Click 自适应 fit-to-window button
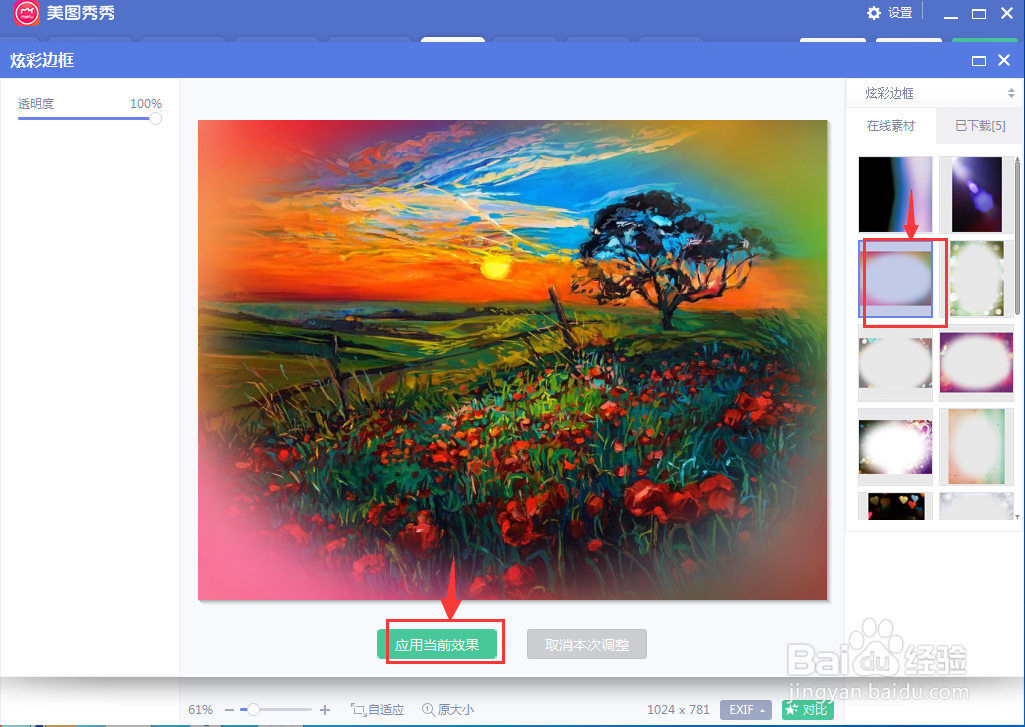The height and width of the screenshot is (727, 1025). (x=378, y=709)
